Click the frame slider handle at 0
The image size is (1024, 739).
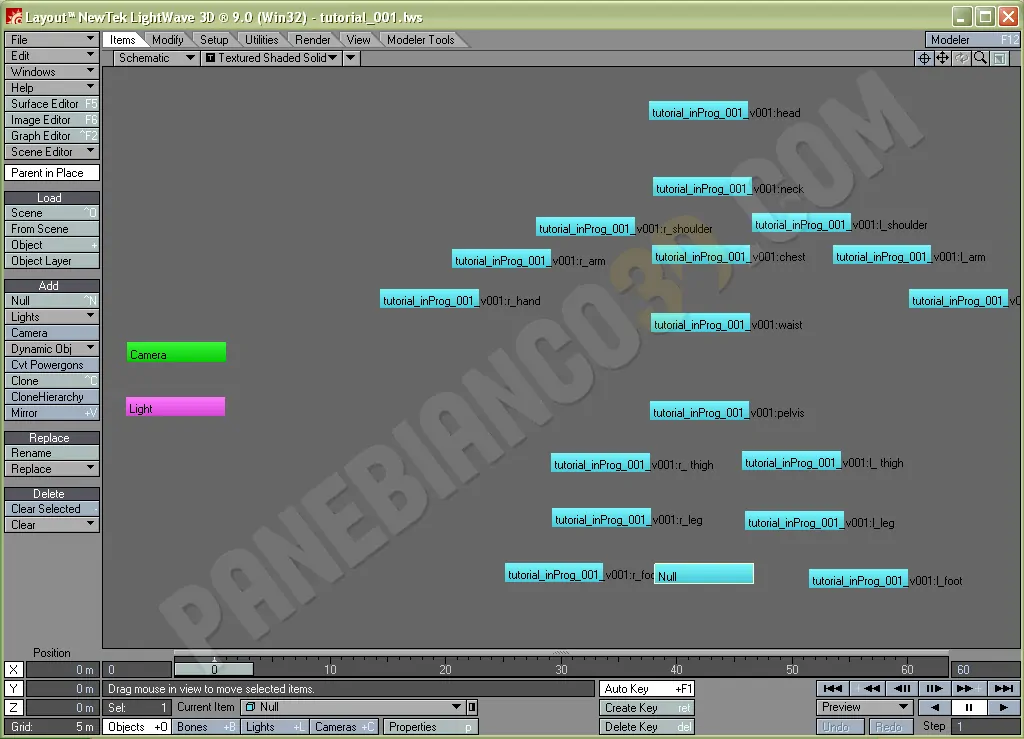214,669
